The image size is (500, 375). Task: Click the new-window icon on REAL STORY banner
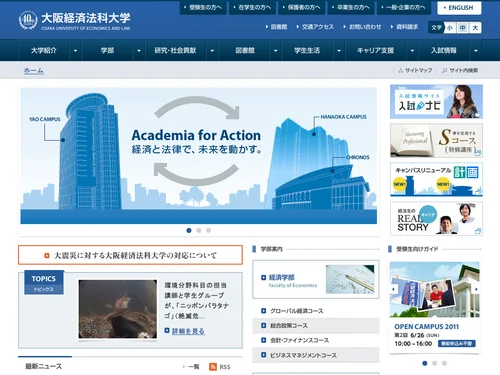478,231
